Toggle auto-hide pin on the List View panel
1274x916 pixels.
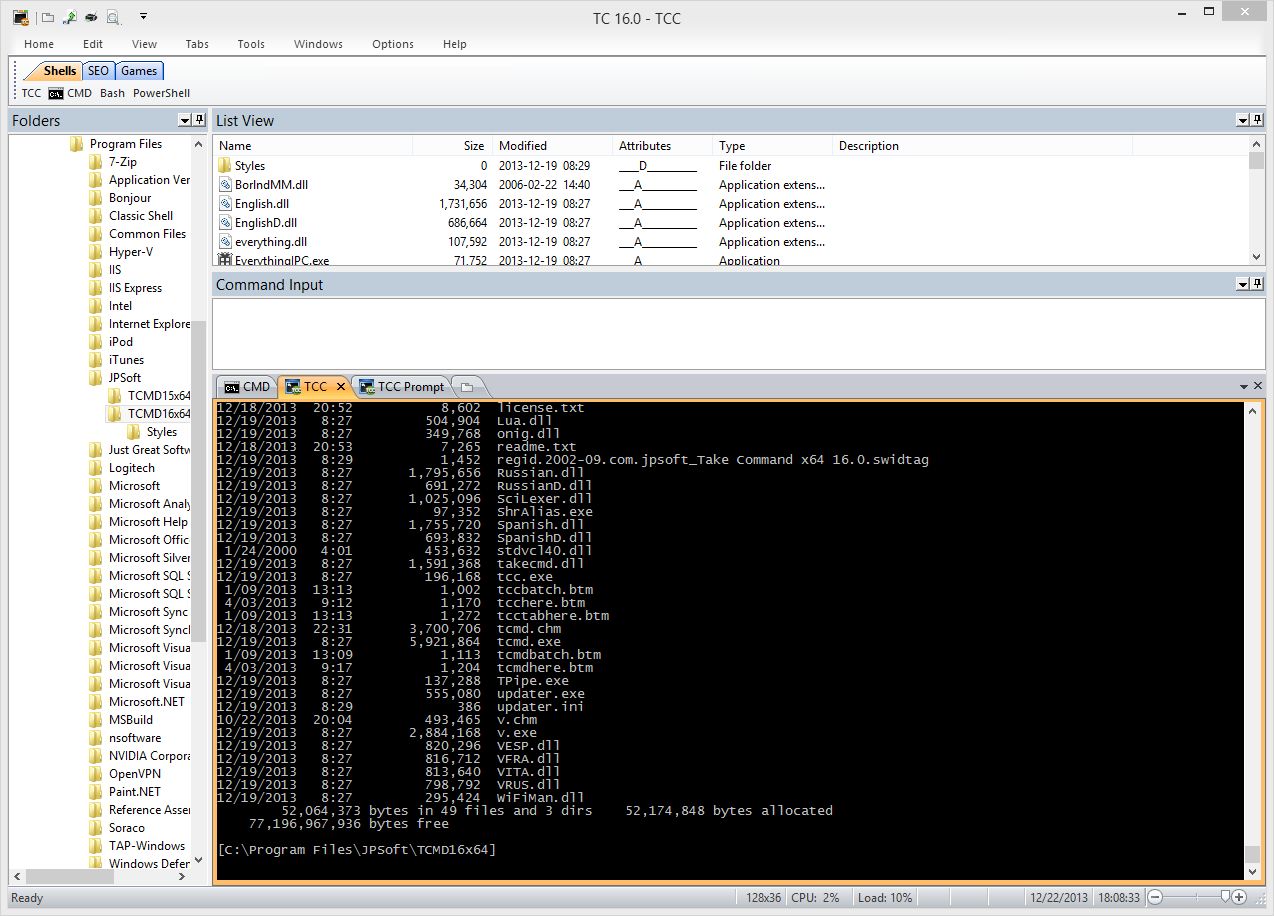tap(1257, 120)
